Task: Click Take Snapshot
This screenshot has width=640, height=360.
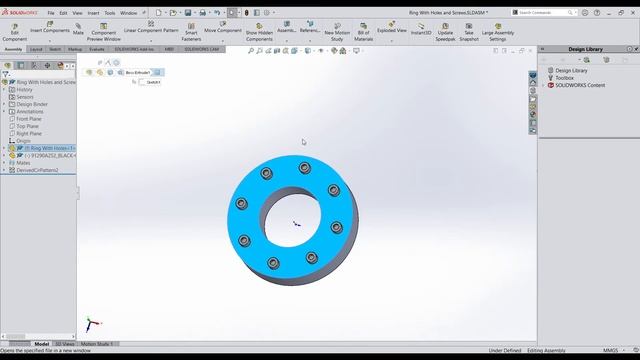Action: point(469,32)
